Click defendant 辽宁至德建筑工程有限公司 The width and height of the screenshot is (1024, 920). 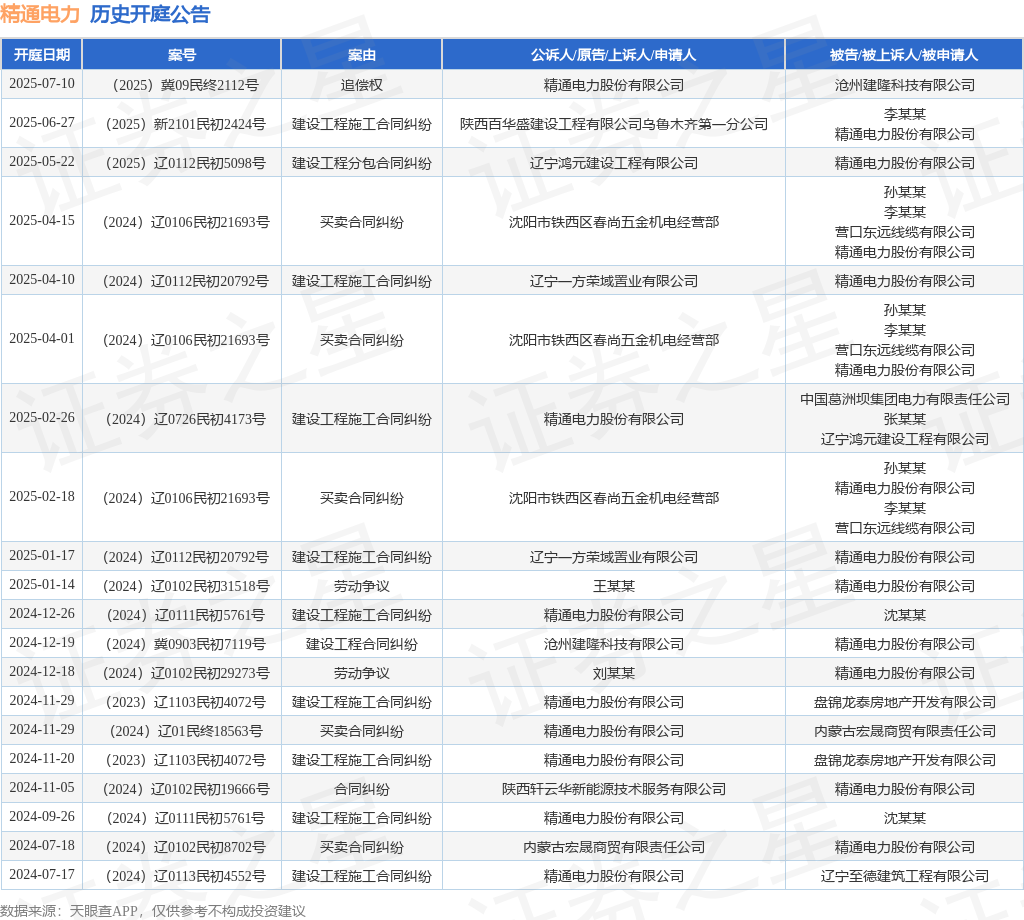(x=904, y=876)
